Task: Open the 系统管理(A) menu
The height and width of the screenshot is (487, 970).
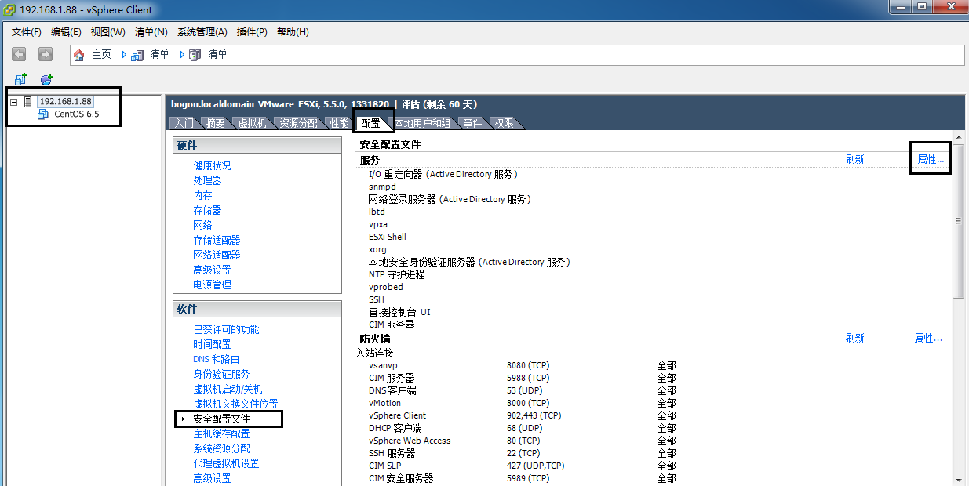Action: pyautogui.click(x=202, y=32)
